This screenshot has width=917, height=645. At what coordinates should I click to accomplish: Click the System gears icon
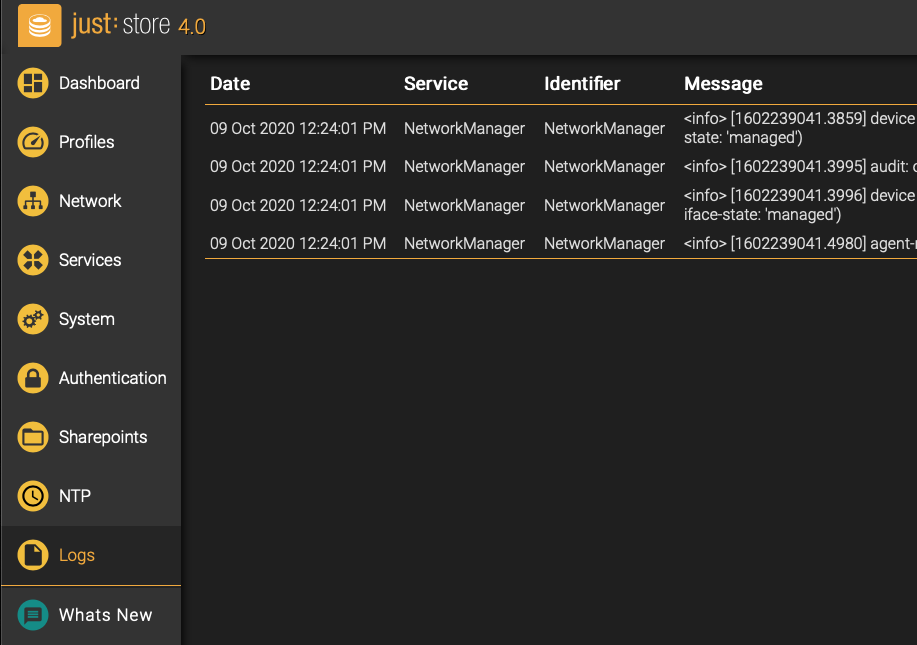pos(33,319)
